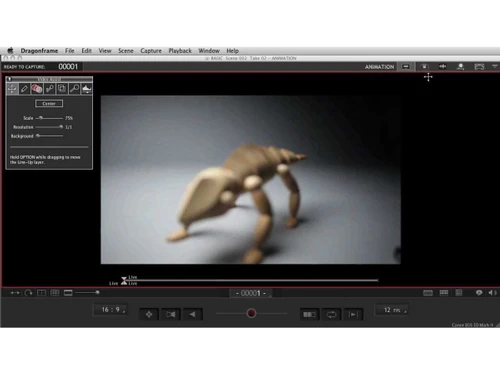Click the Center button
Screen dimensions: 500x375
click(49, 104)
